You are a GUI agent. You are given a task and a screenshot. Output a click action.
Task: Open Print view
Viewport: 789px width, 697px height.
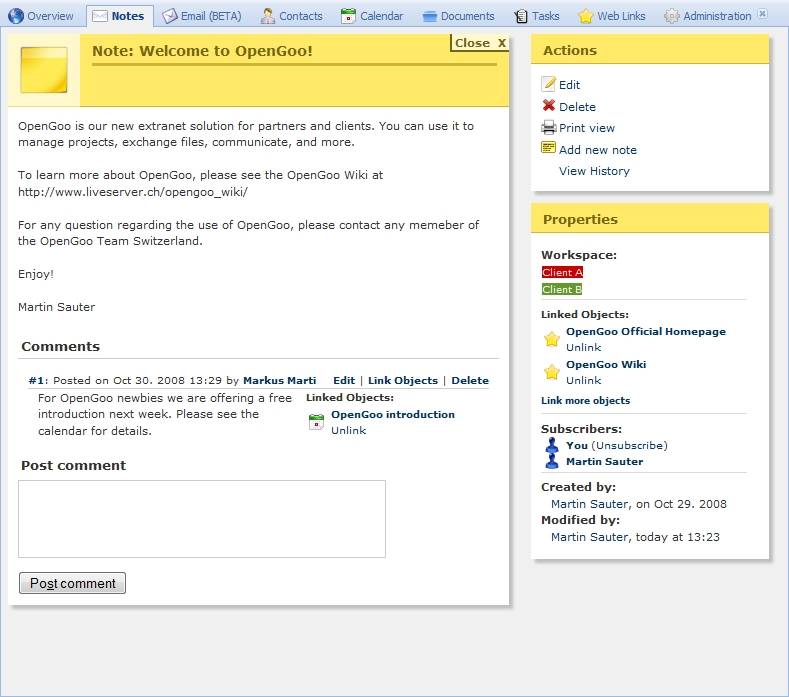587,128
